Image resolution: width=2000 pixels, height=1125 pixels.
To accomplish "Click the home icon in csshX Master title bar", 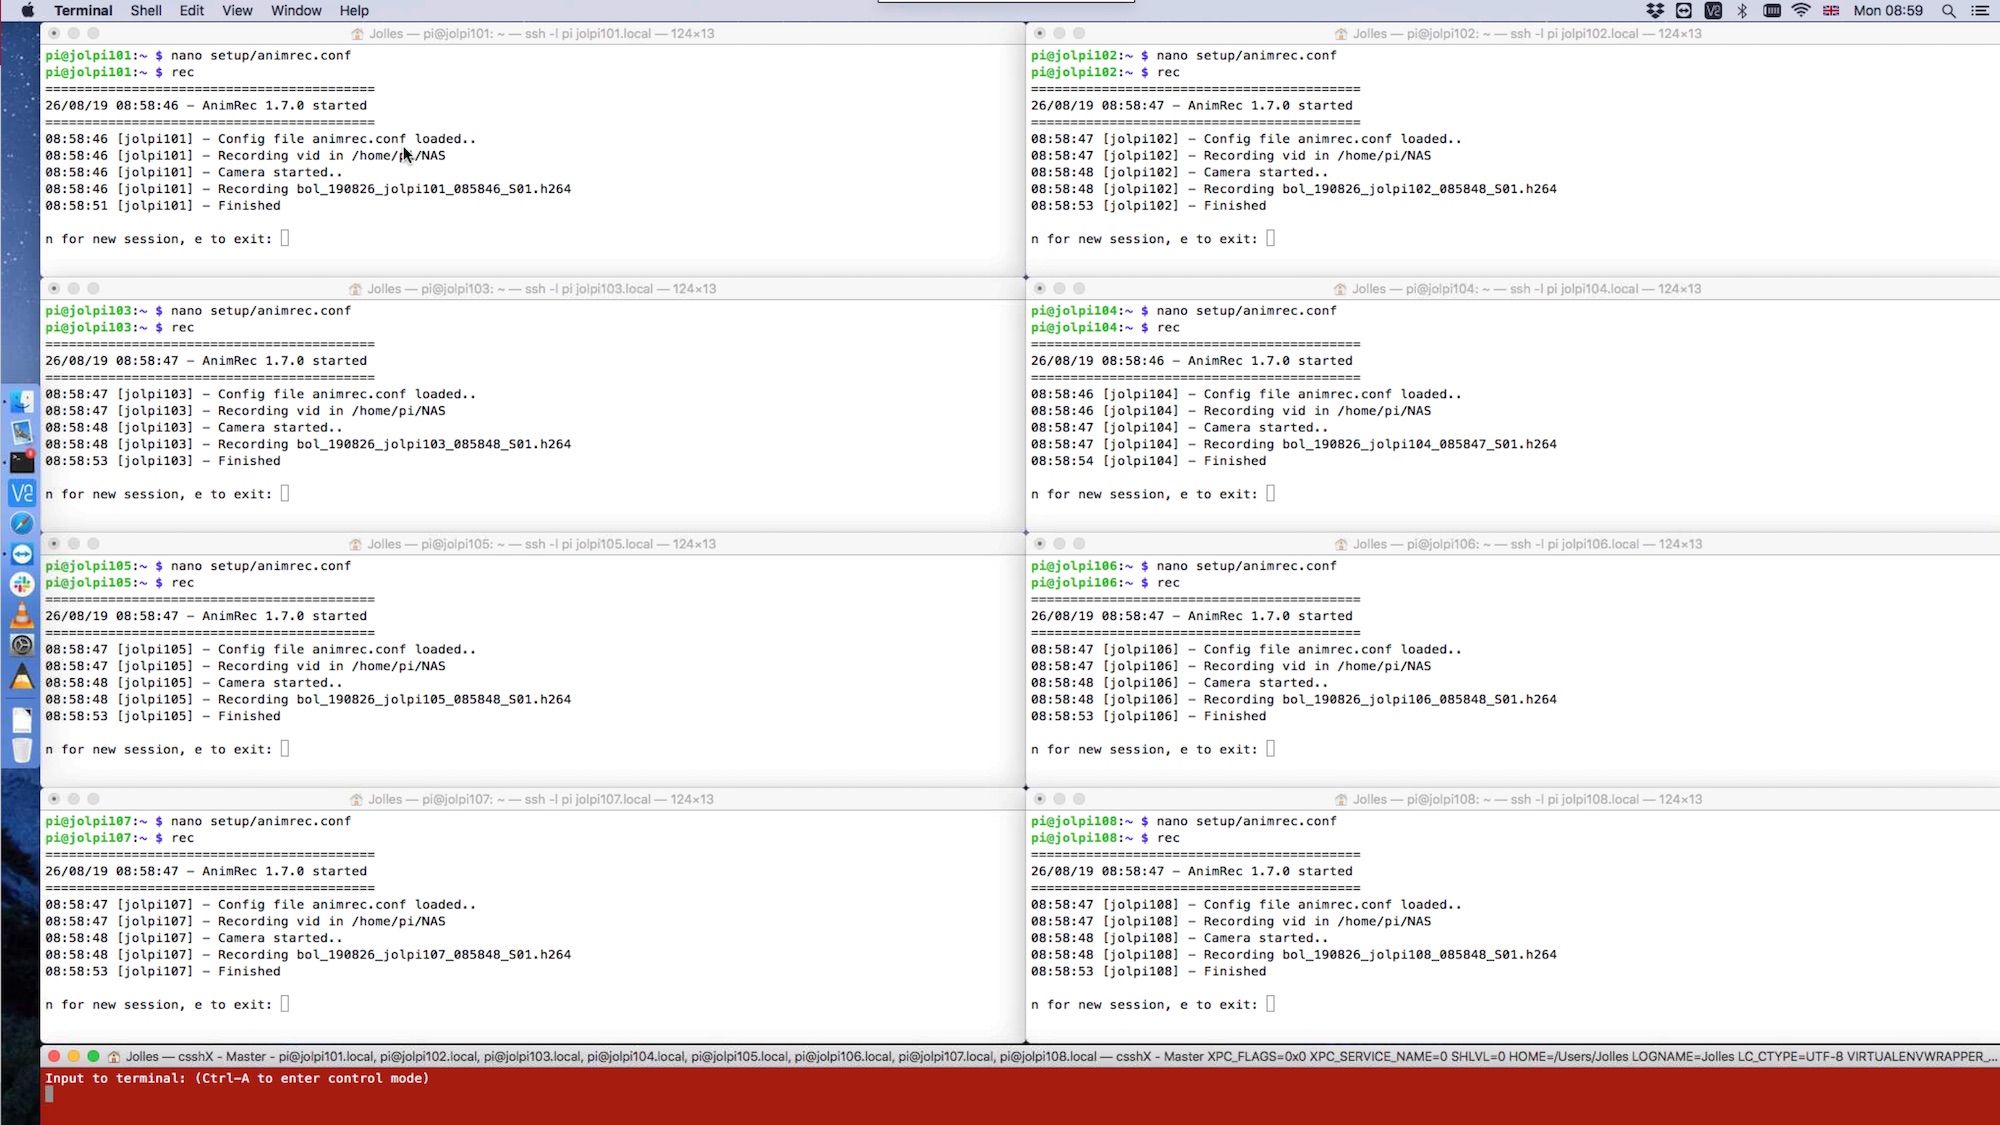I will pos(114,1057).
